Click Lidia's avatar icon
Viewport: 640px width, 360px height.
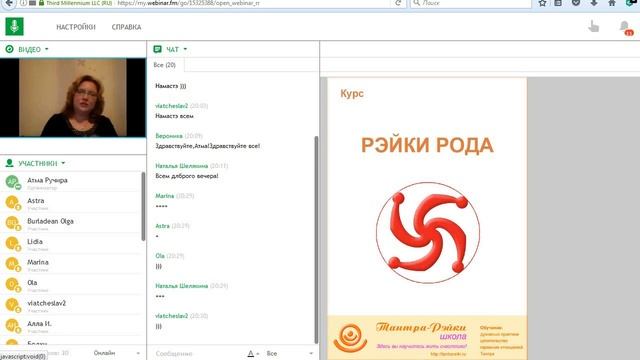(12, 243)
